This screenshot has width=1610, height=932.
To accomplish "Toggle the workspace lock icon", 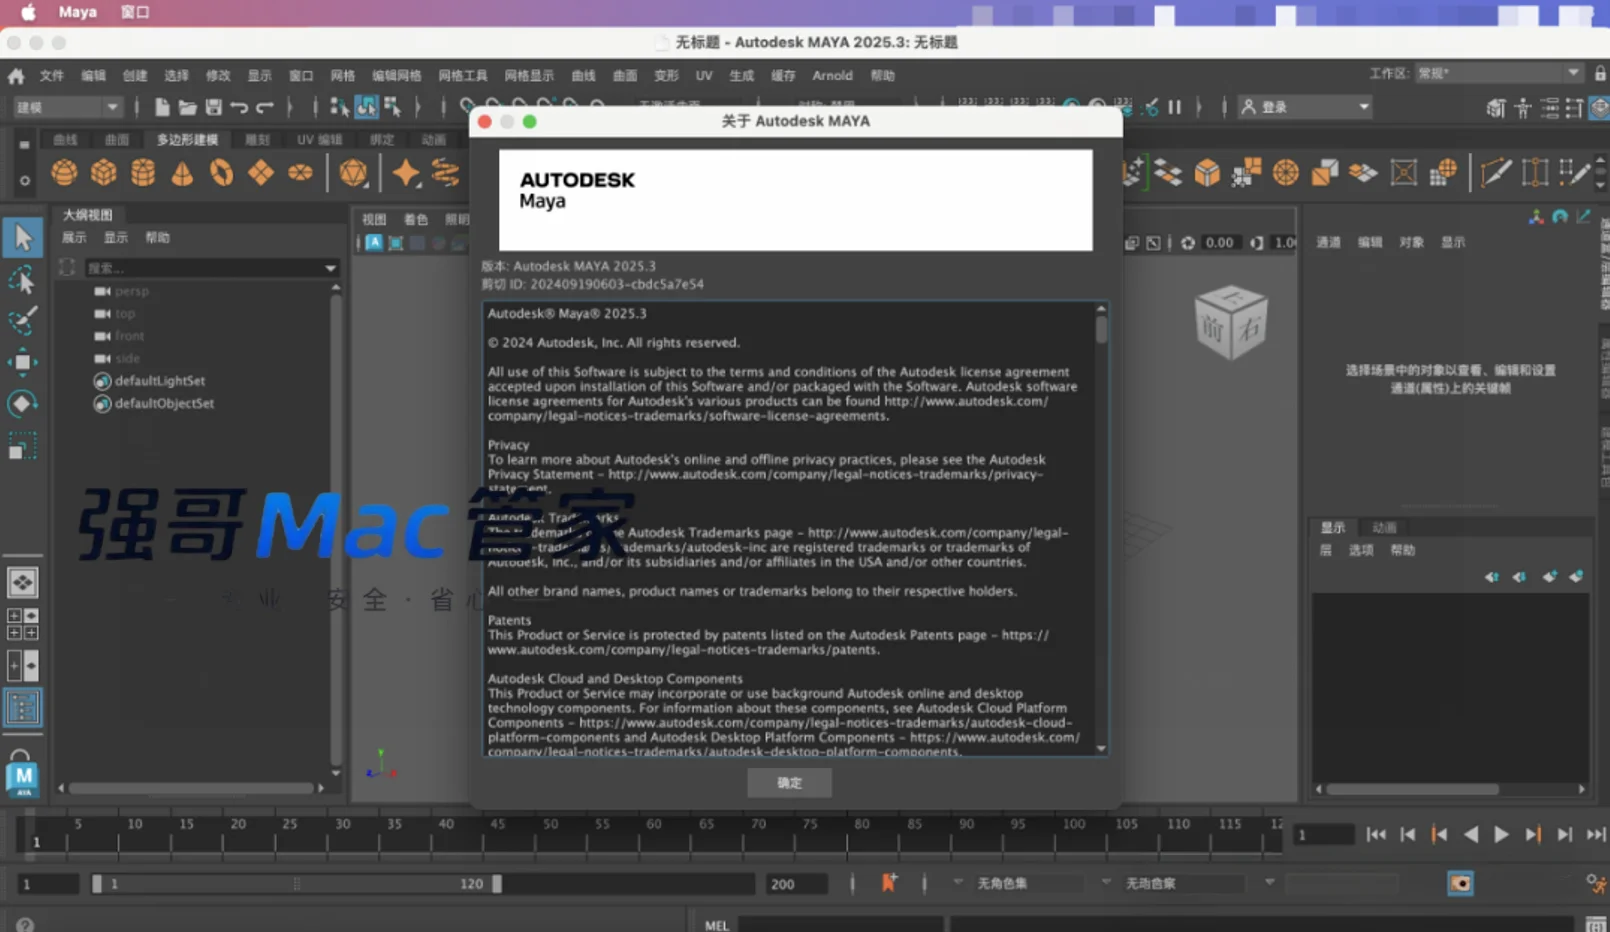I will coord(1600,73).
